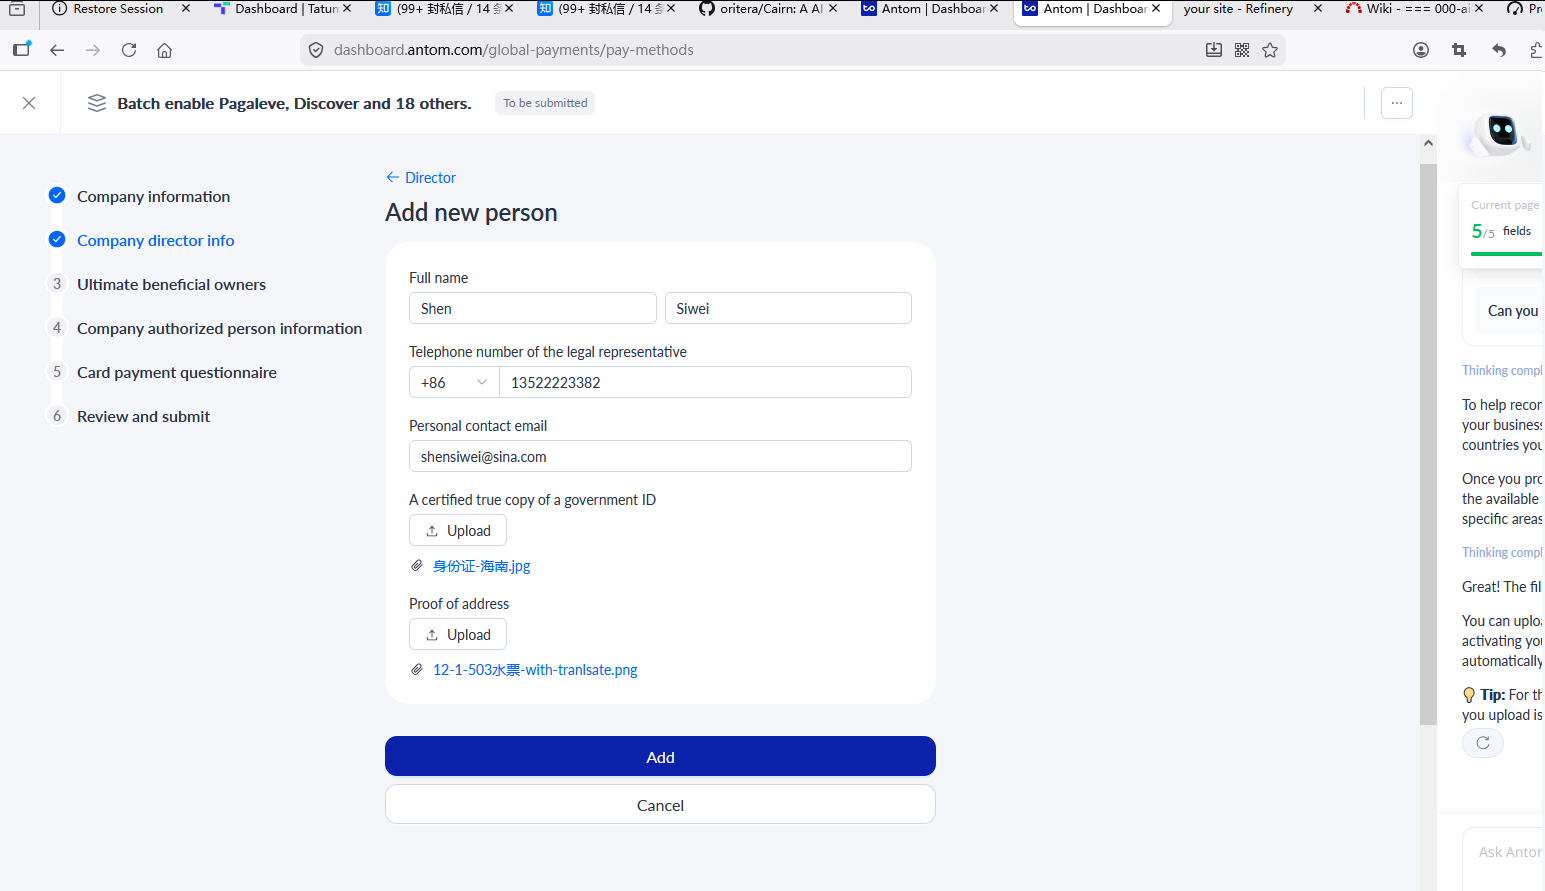Open the account profile icon in toolbar
The height and width of the screenshot is (891, 1545).
click(1421, 50)
